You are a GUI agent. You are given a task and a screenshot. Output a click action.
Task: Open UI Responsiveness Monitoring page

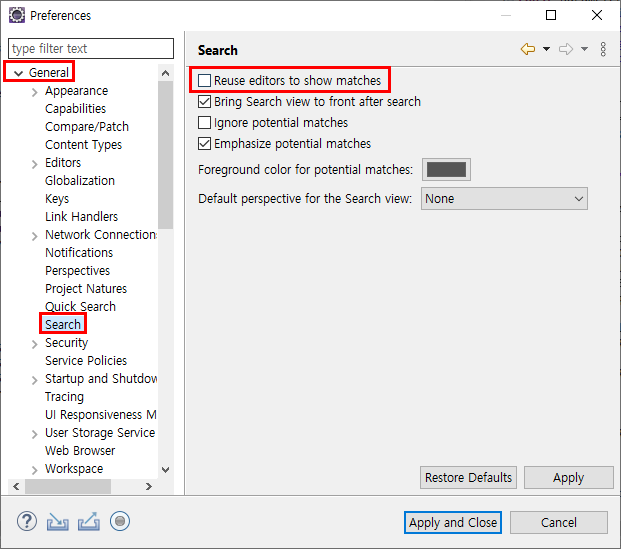click(x=101, y=415)
